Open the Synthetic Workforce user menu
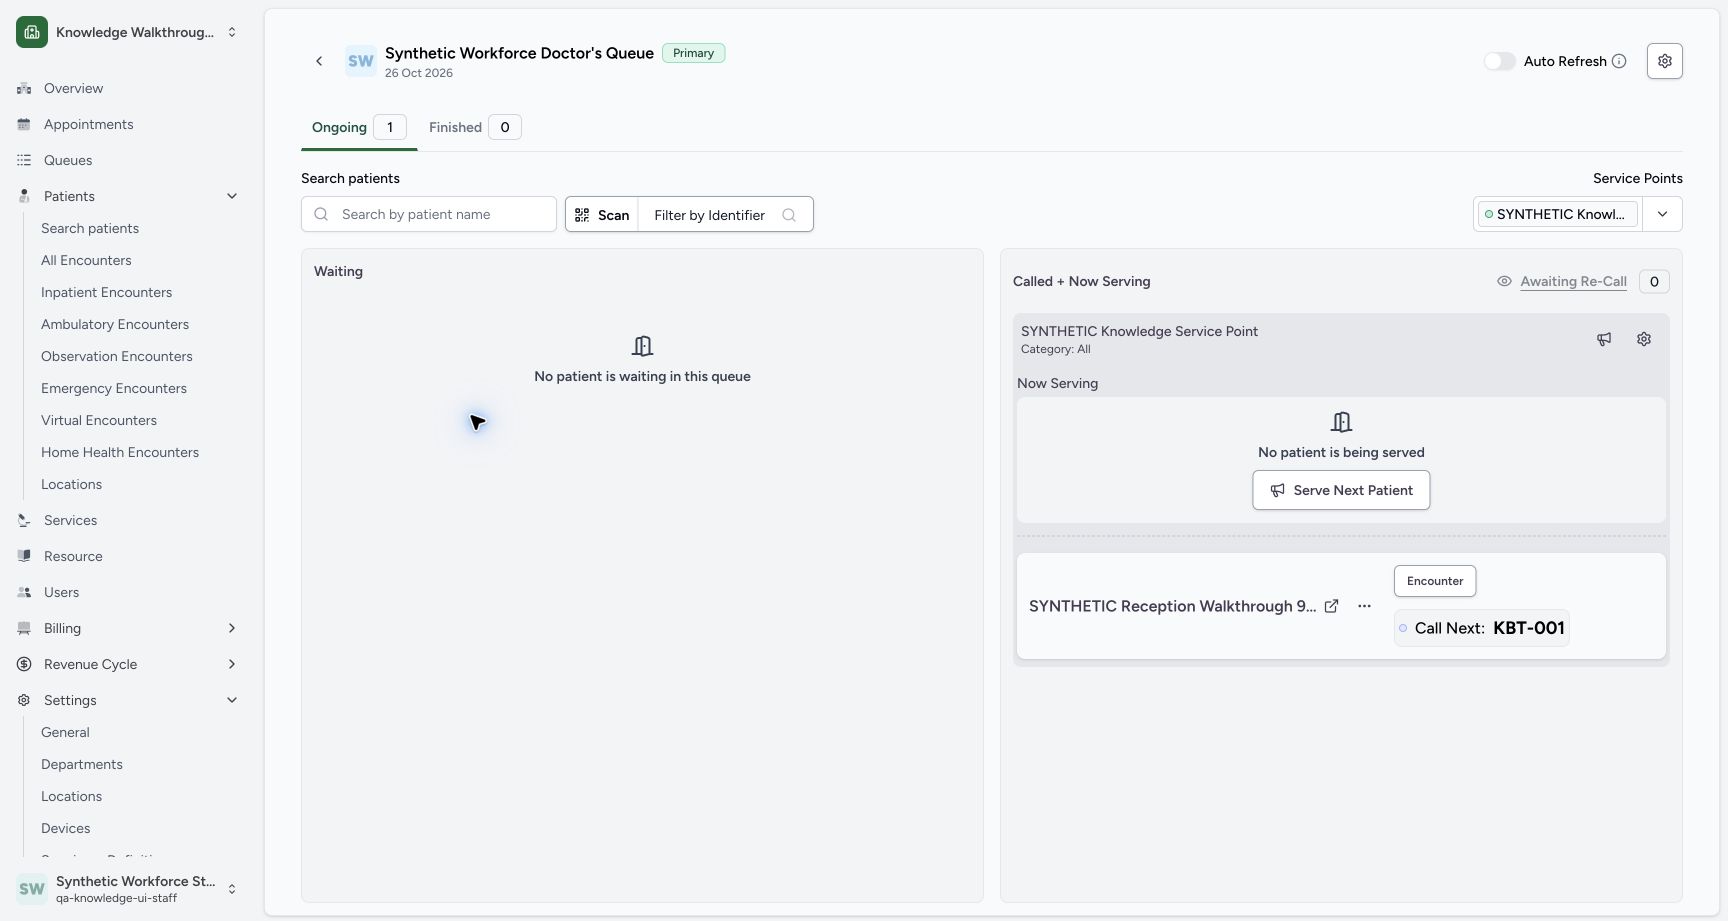1728x921 pixels. click(x=128, y=889)
